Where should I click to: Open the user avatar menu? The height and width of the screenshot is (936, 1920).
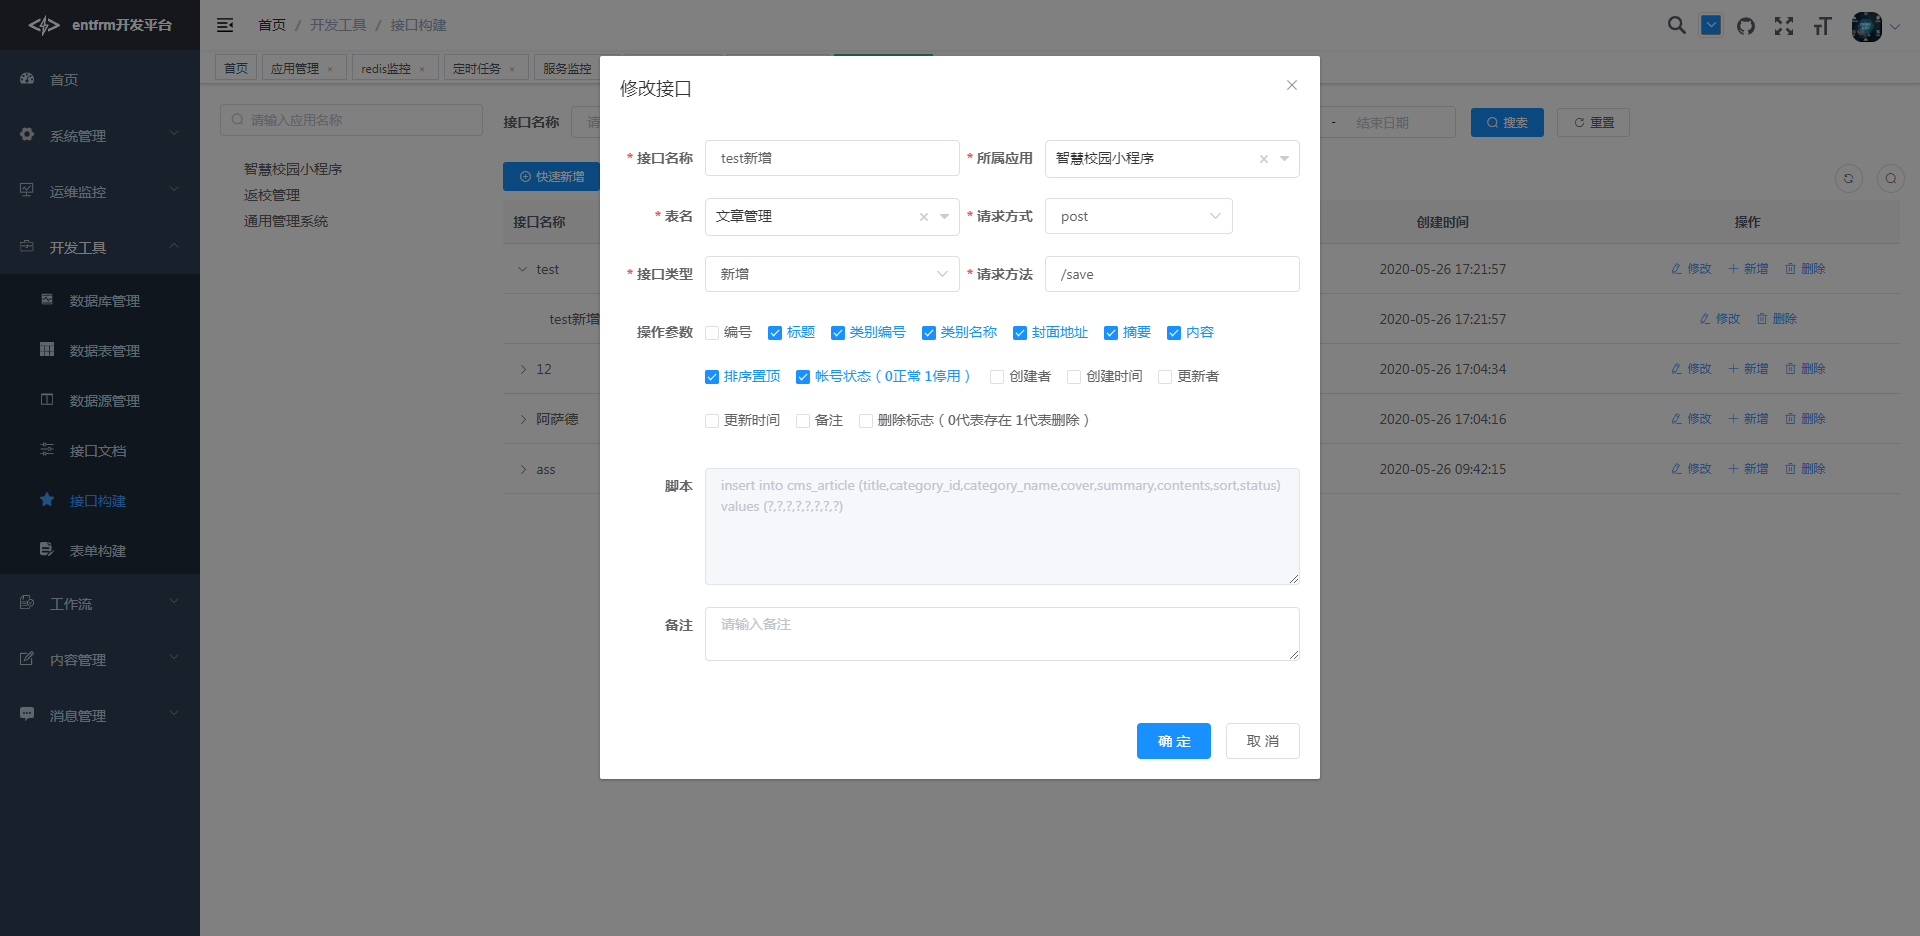tap(1875, 27)
